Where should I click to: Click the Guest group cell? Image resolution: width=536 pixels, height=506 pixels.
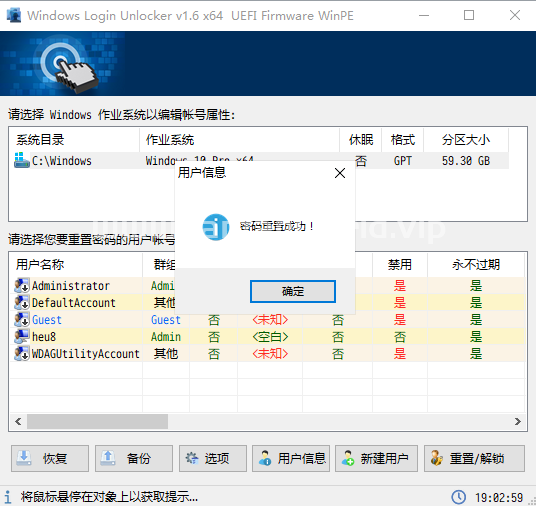click(166, 320)
